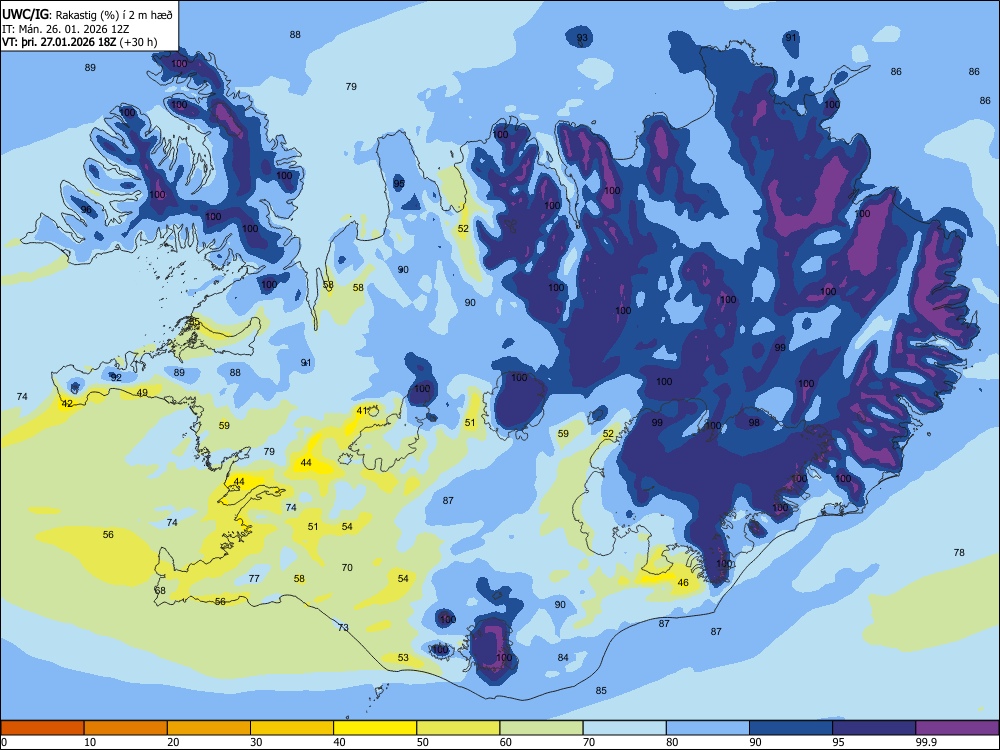Click the map value '77' on the map
The height and width of the screenshot is (750, 1000).
254,578
